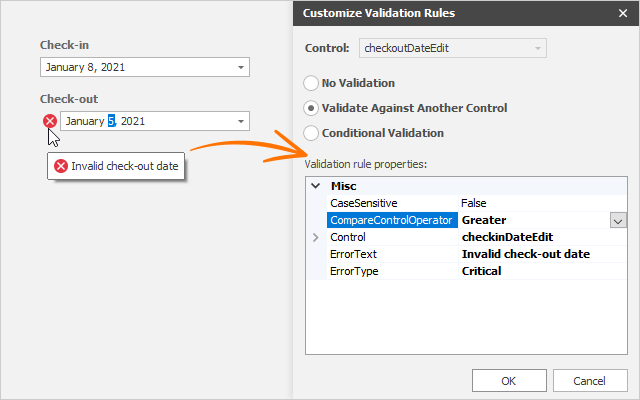Expand the Control property row
The height and width of the screenshot is (400, 640).
[x=316, y=237]
